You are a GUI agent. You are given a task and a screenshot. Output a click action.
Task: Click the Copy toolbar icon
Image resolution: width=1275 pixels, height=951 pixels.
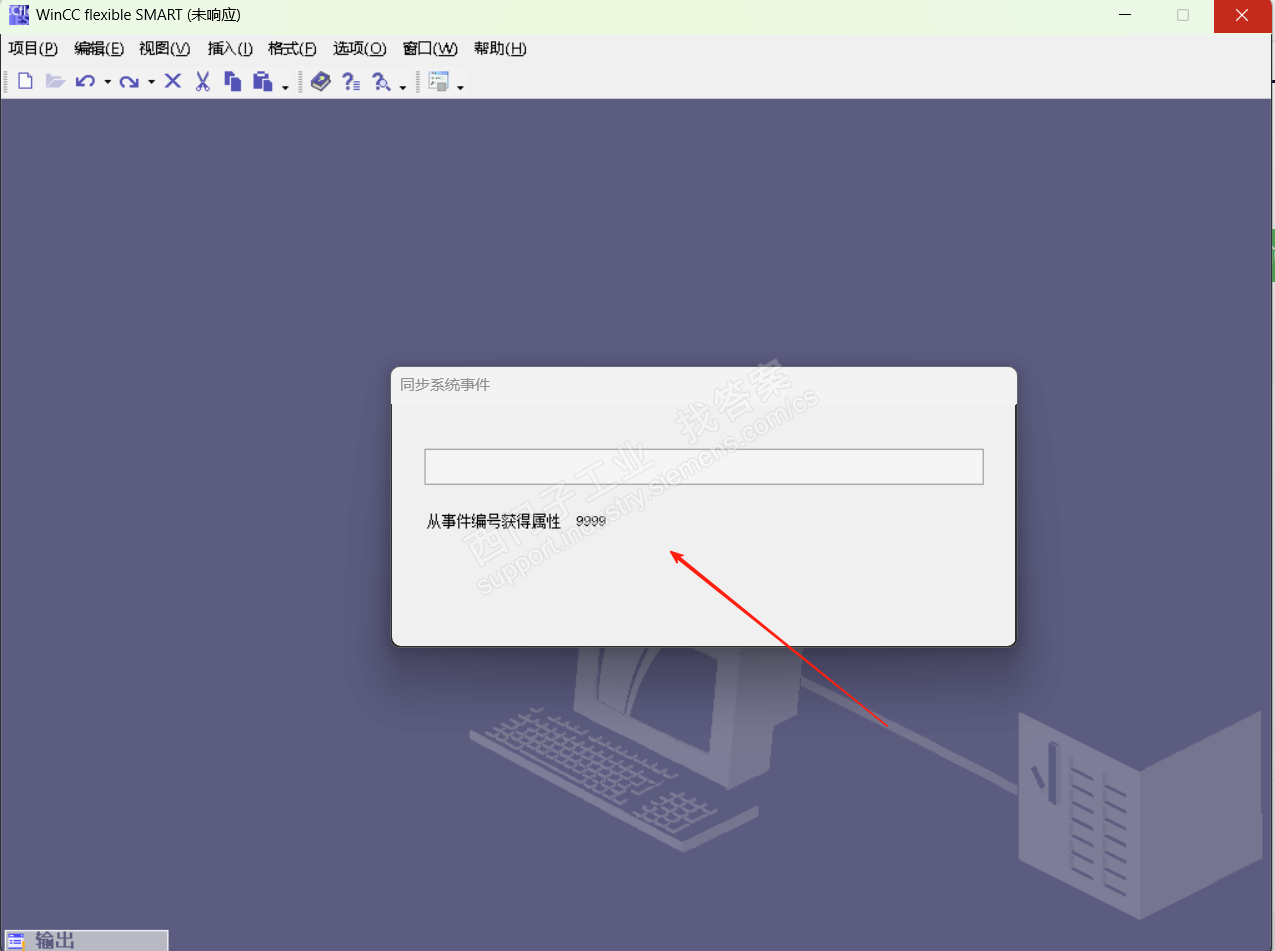(233, 82)
